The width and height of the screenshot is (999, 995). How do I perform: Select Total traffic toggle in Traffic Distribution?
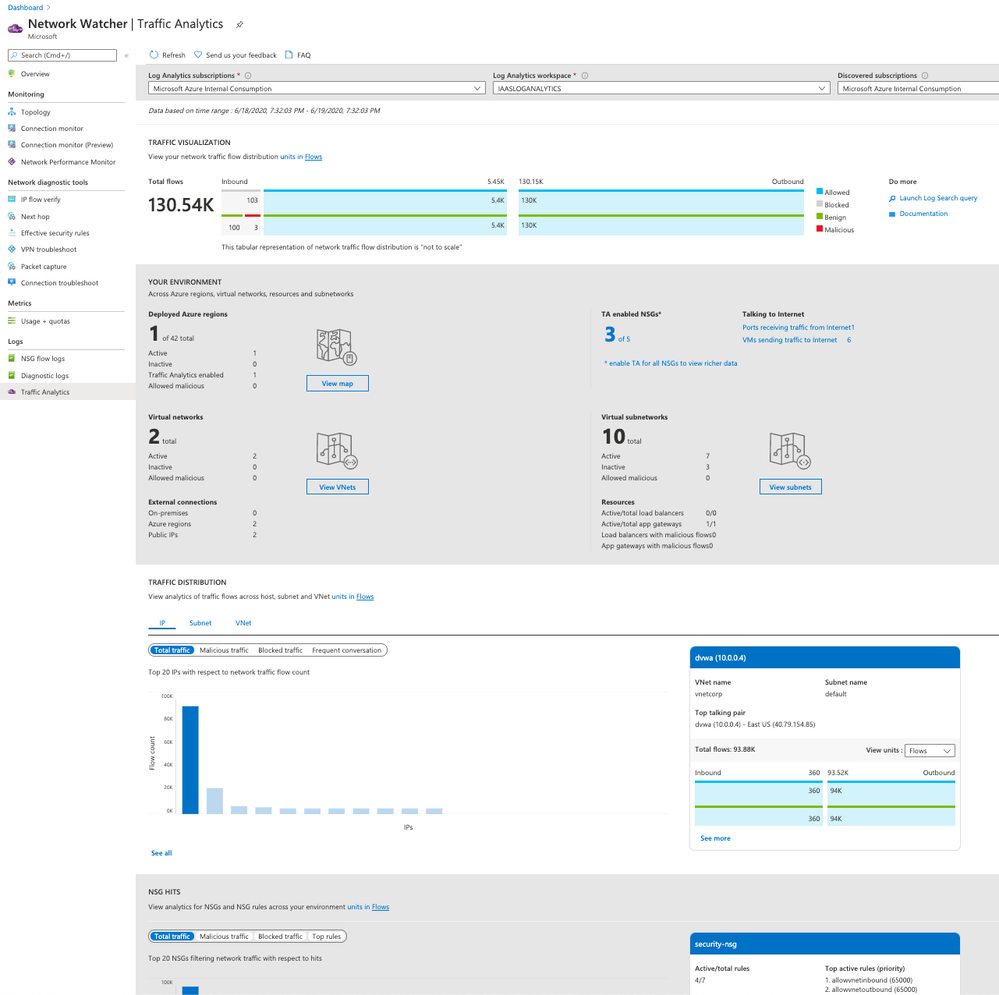click(172, 650)
